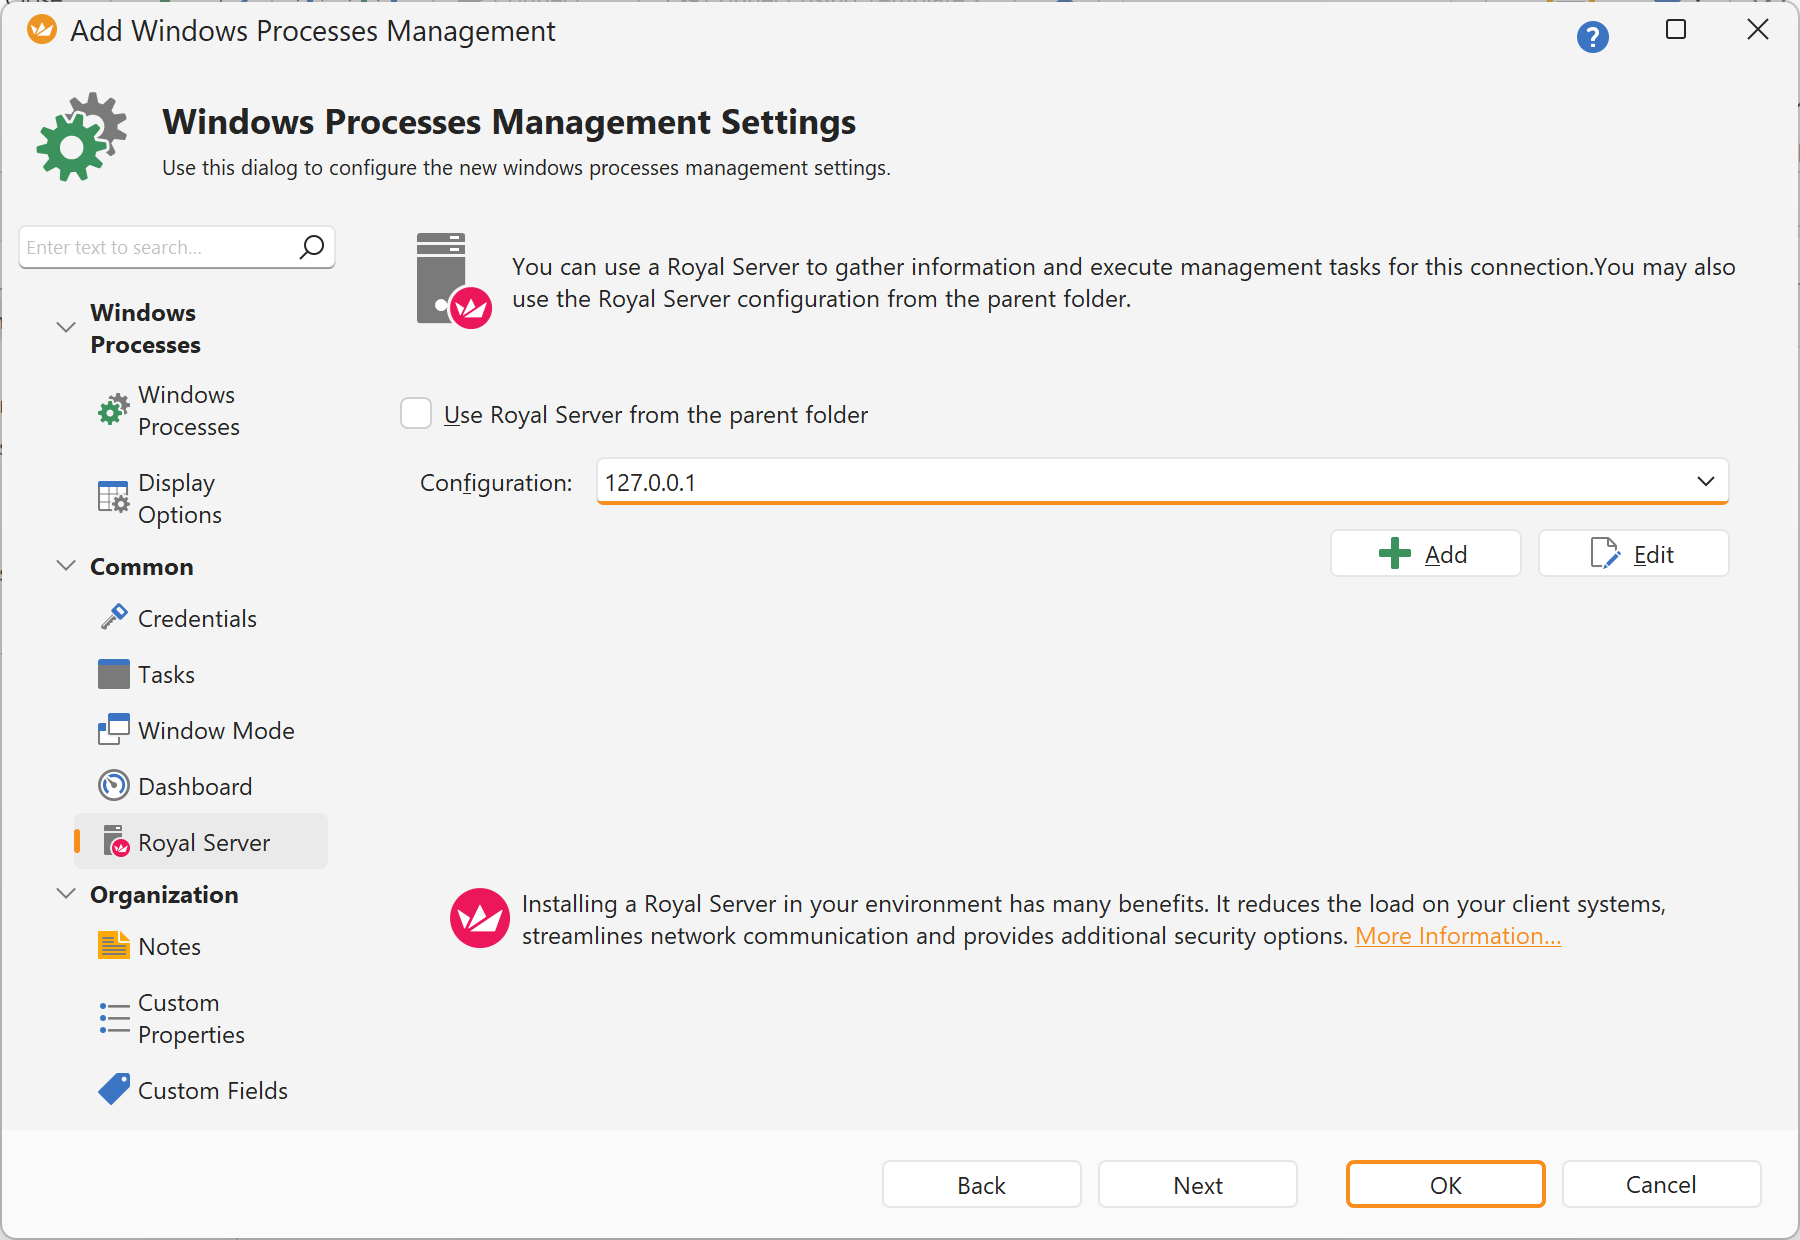Focus the settings search text field
The image size is (1800, 1240).
tap(160, 247)
